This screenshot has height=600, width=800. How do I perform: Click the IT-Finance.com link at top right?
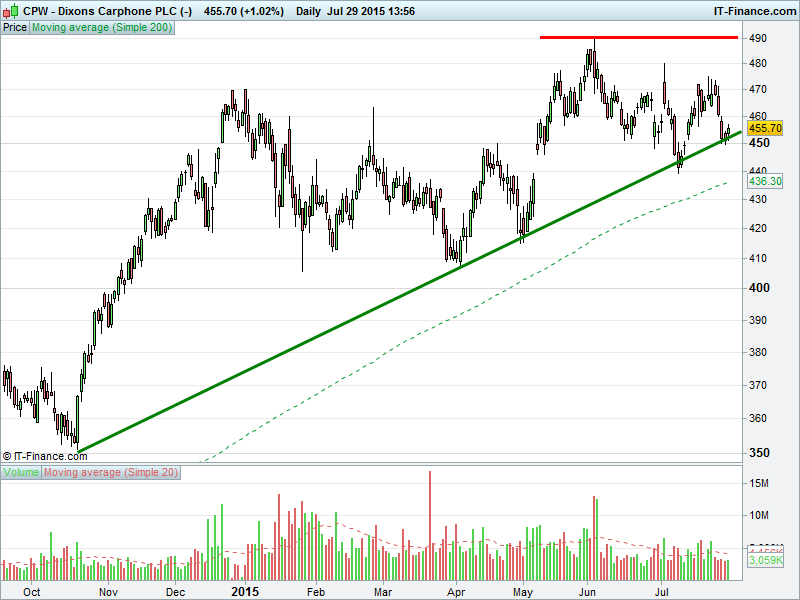tap(754, 11)
